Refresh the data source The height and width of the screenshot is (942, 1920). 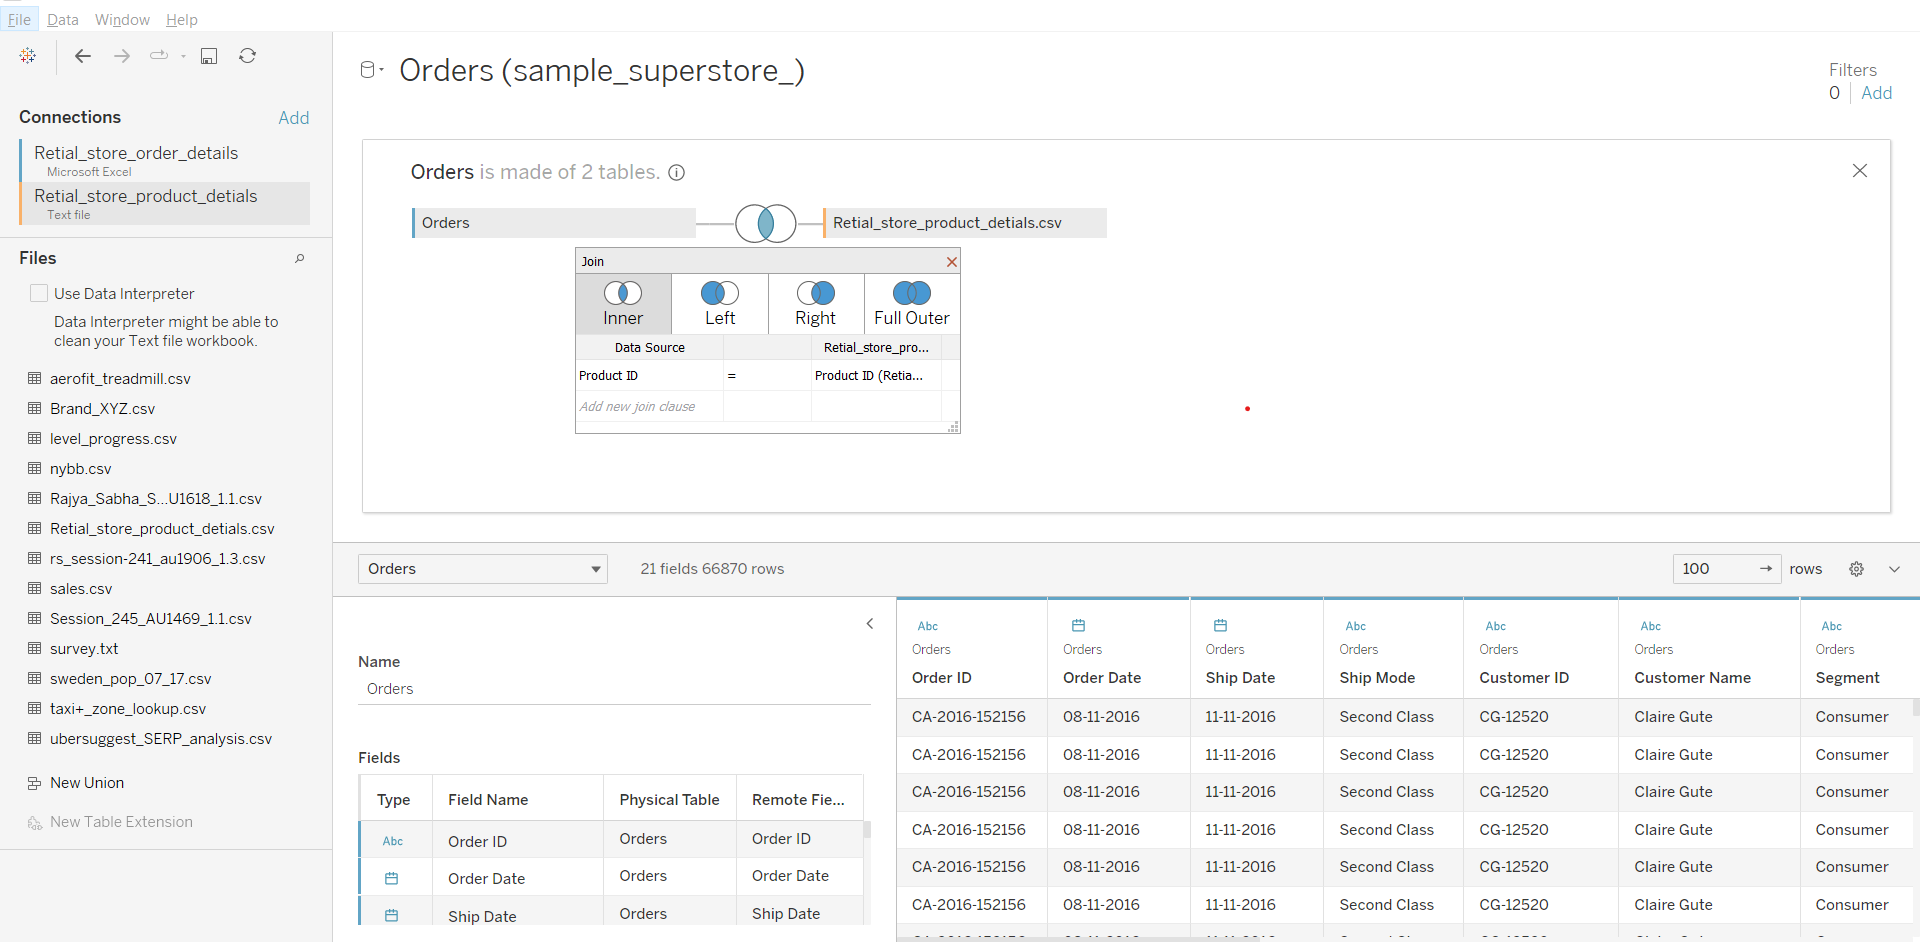[x=247, y=56]
